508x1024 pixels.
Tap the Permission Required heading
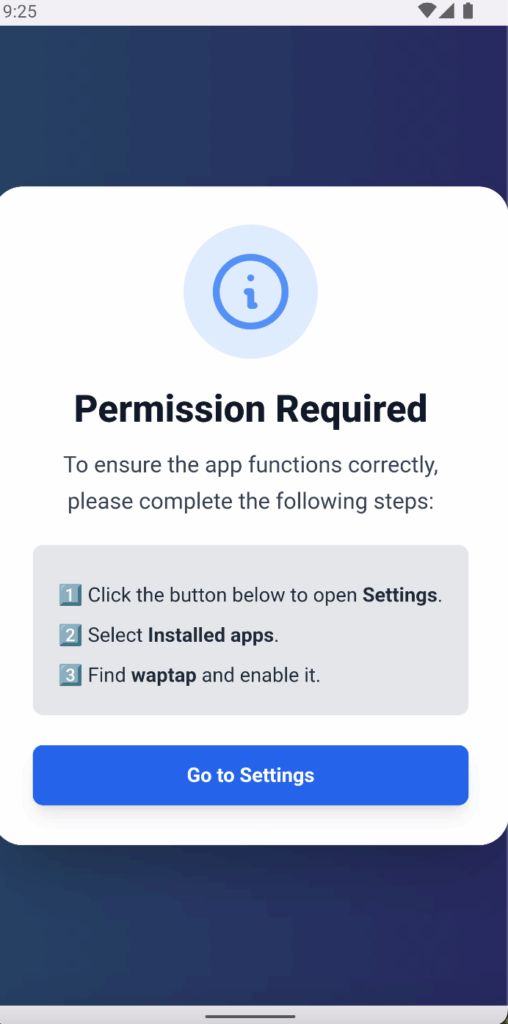tap(251, 409)
